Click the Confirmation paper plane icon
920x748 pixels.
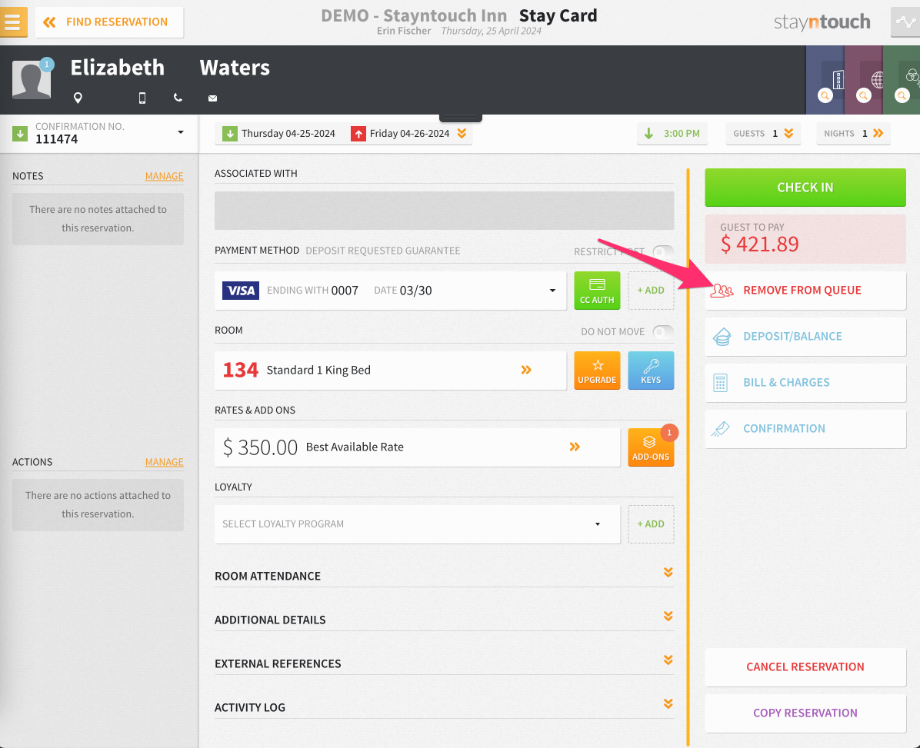[x=721, y=429]
